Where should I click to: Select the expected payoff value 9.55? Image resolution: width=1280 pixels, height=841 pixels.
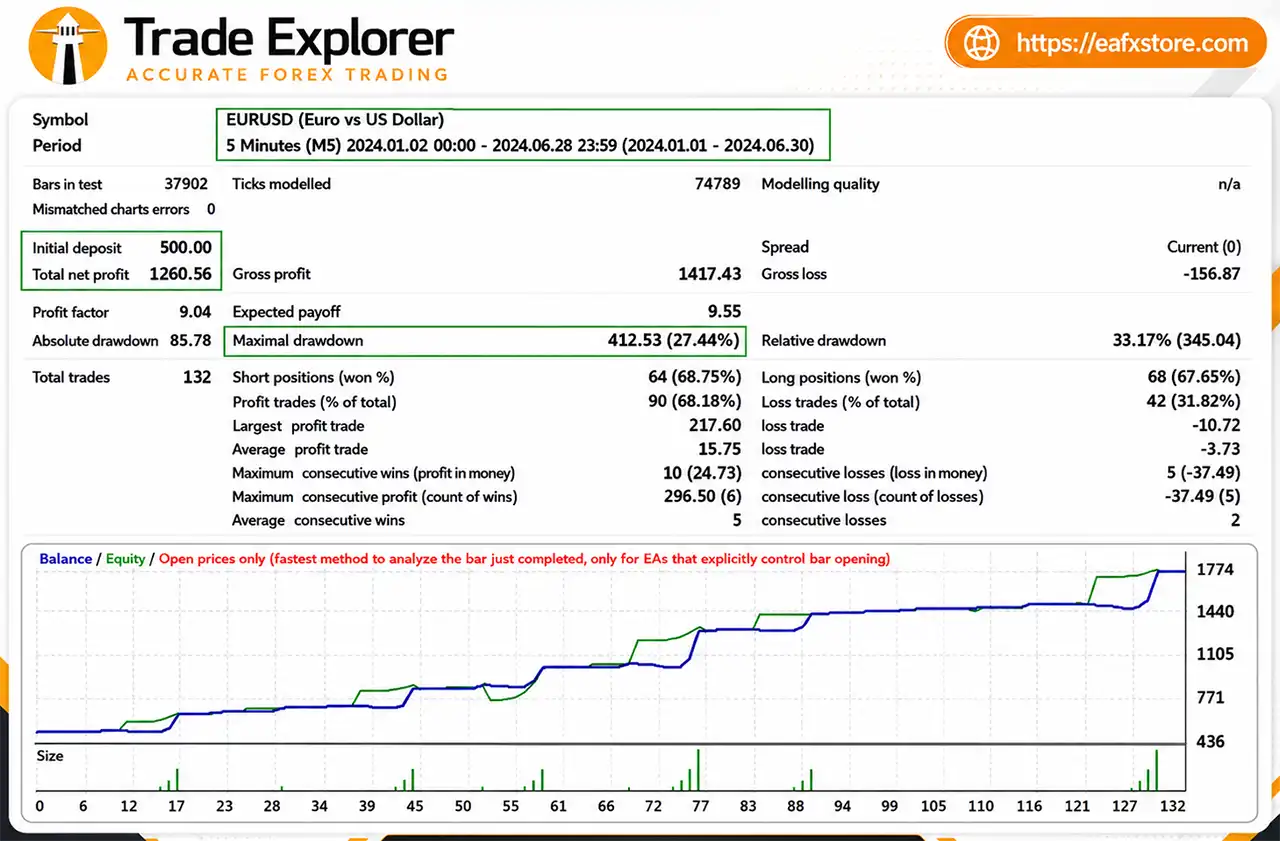coord(724,313)
